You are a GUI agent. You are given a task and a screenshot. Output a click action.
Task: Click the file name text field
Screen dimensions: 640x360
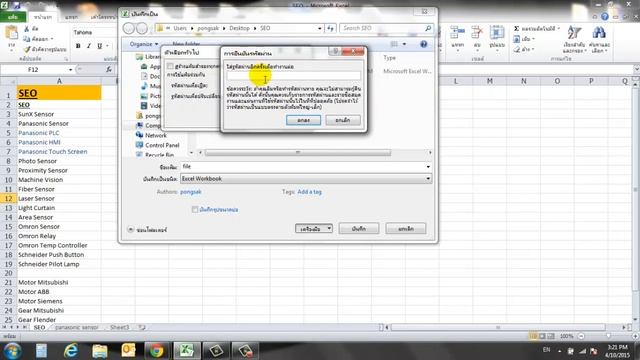[x=302, y=167]
